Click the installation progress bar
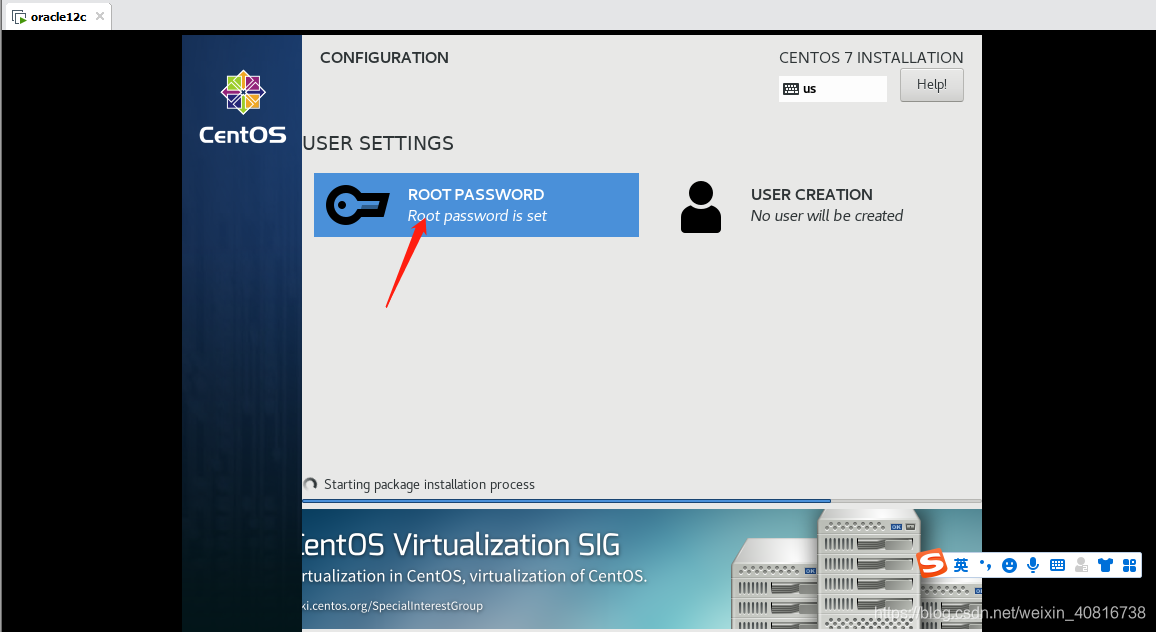 [x=641, y=501]
